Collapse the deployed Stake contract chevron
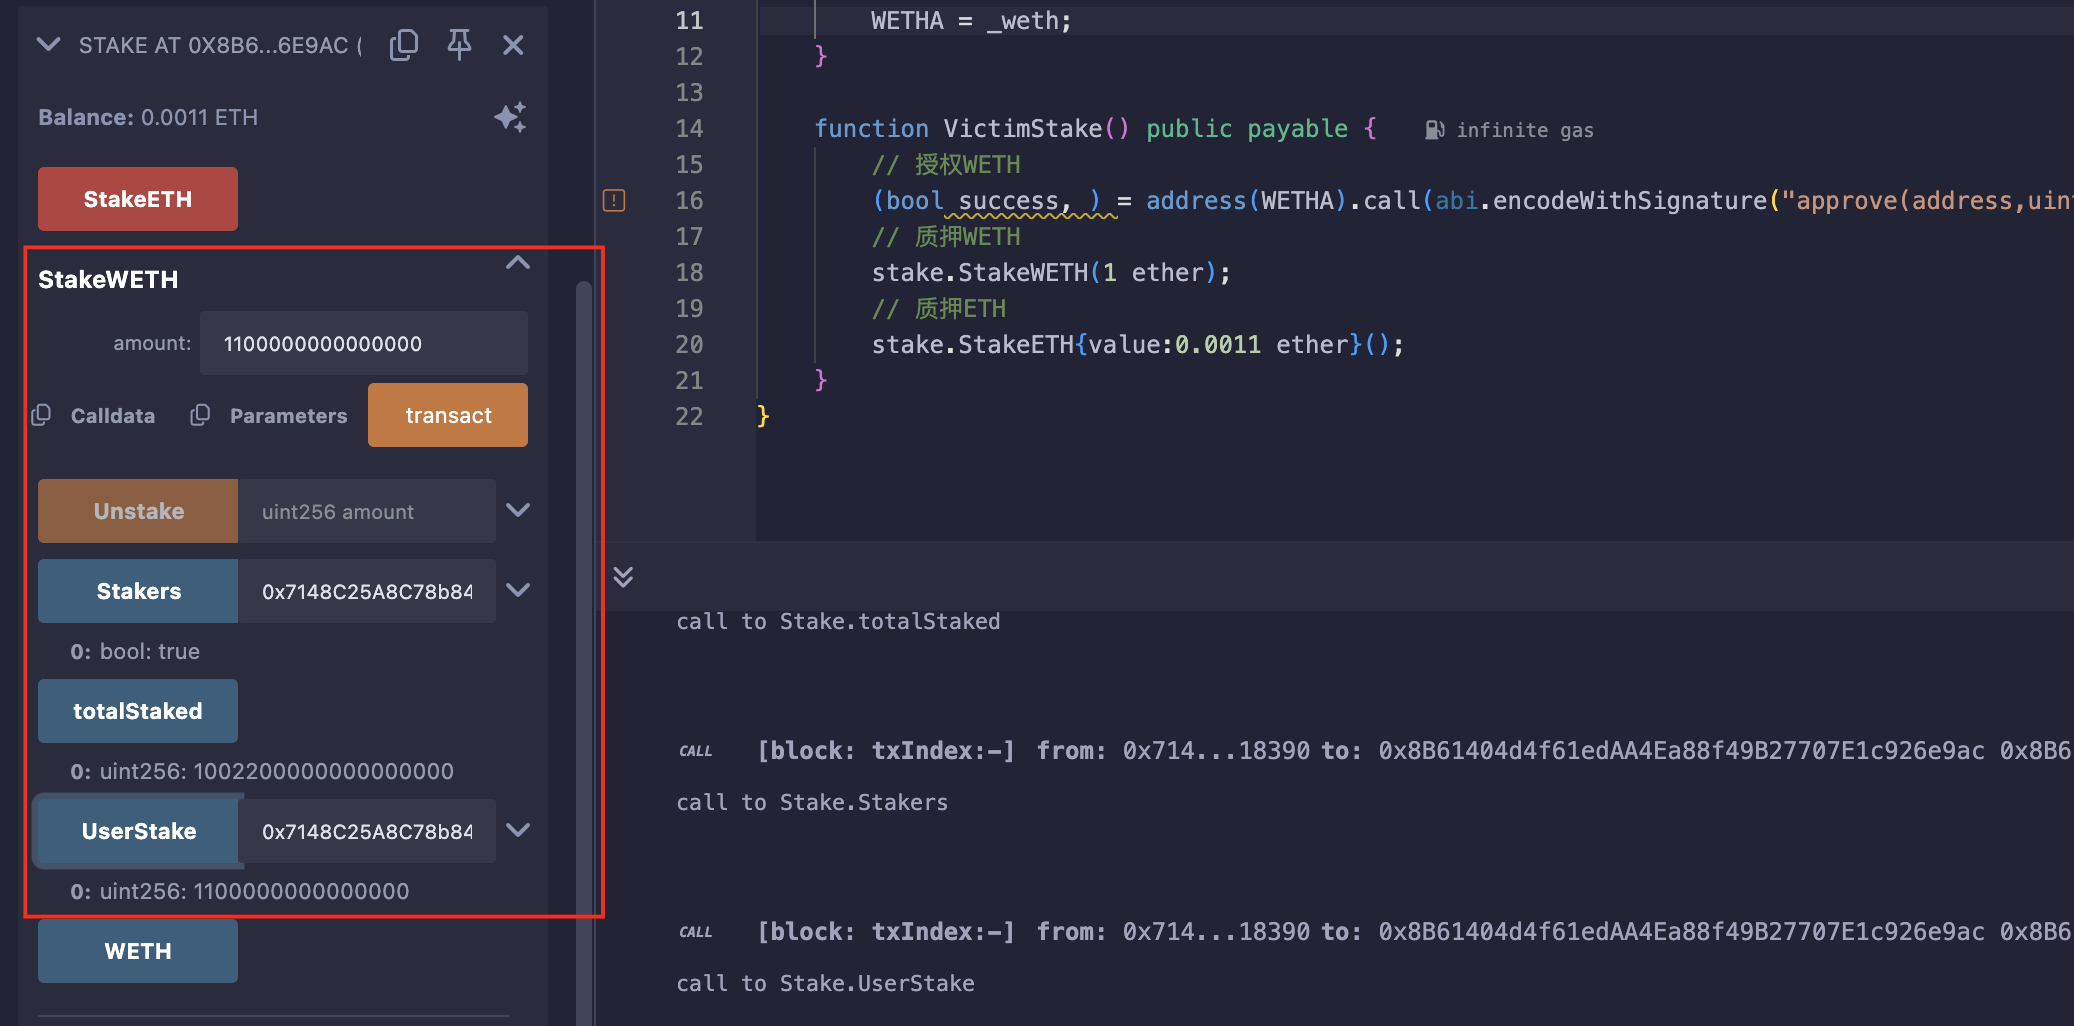Image resolution: width=2074 pixels, height=1026 pixels. tap(49, 44)
